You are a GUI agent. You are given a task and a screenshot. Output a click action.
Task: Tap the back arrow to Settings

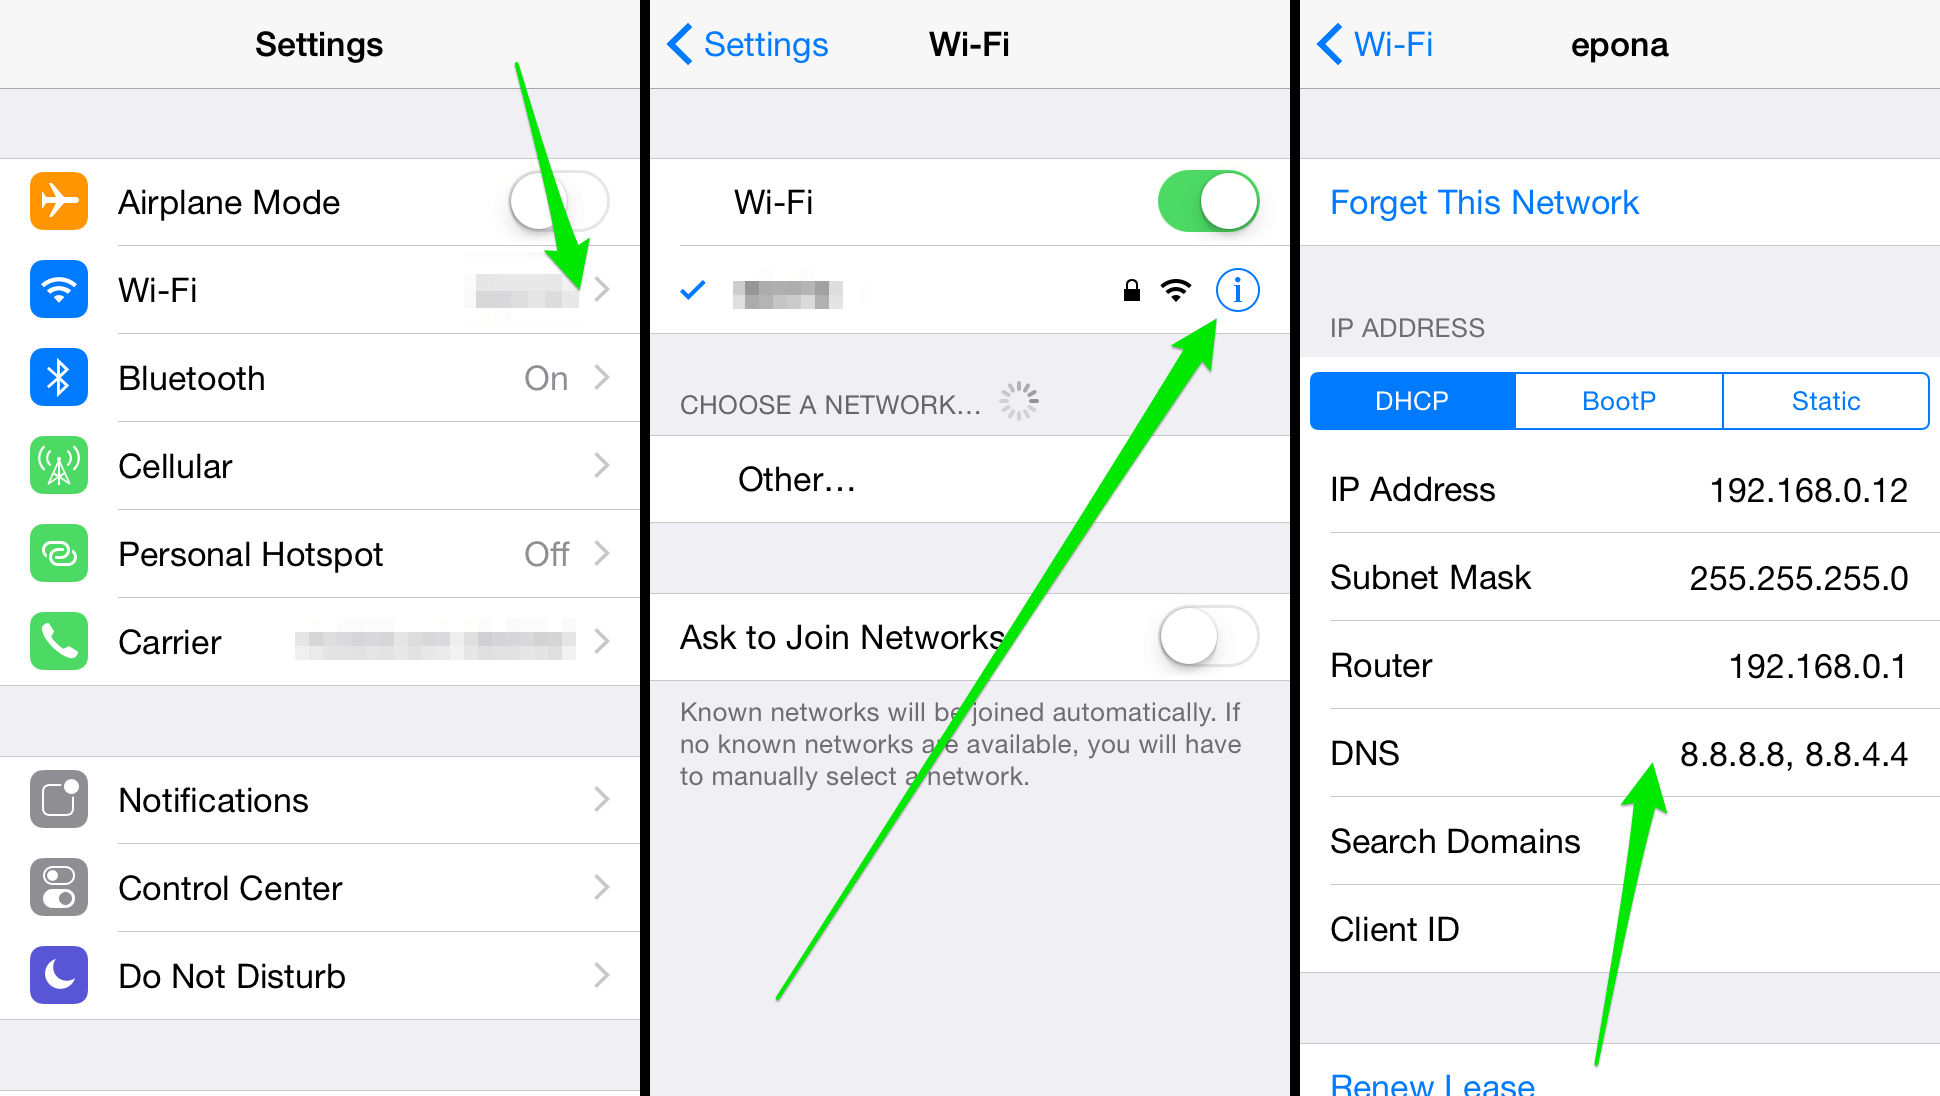[x=678, y=28]
